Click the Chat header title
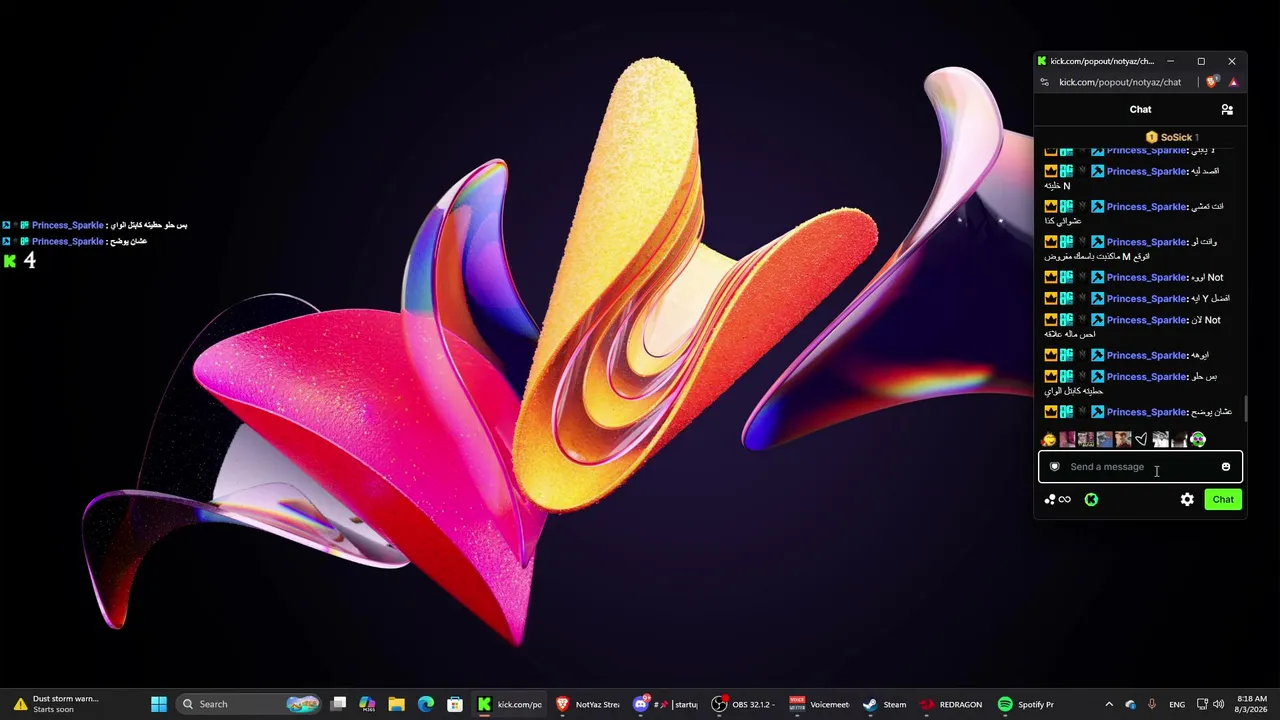This screenshot has height=720, width=1280. [1140, 109]
